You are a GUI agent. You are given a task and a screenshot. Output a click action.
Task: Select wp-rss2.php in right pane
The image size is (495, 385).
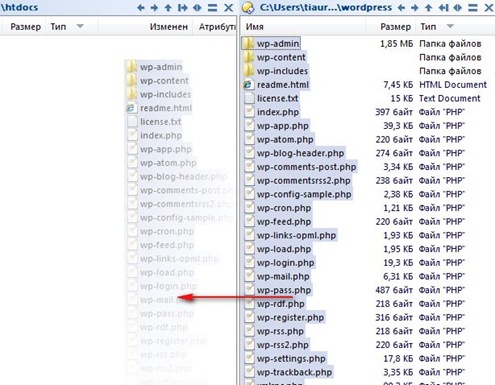[x=283, y=344]
